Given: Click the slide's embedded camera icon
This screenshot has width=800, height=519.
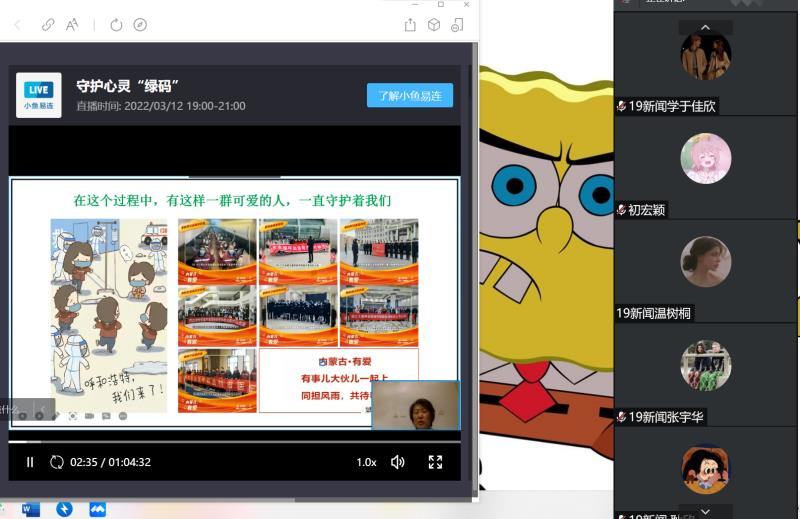Looking at the screenshot, I should [89, 416].
